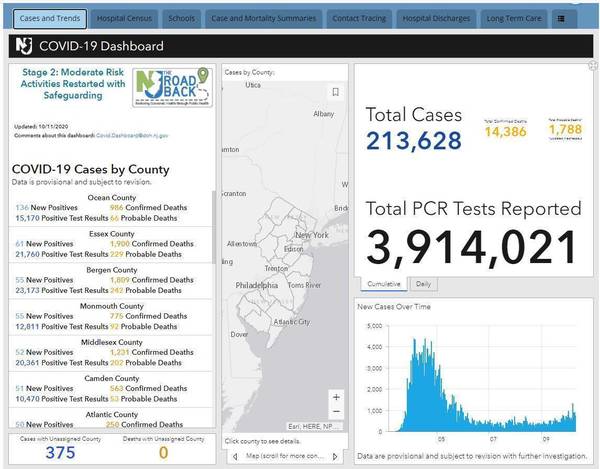
Task: Open the Schools tab
Action: pos(181,19)
